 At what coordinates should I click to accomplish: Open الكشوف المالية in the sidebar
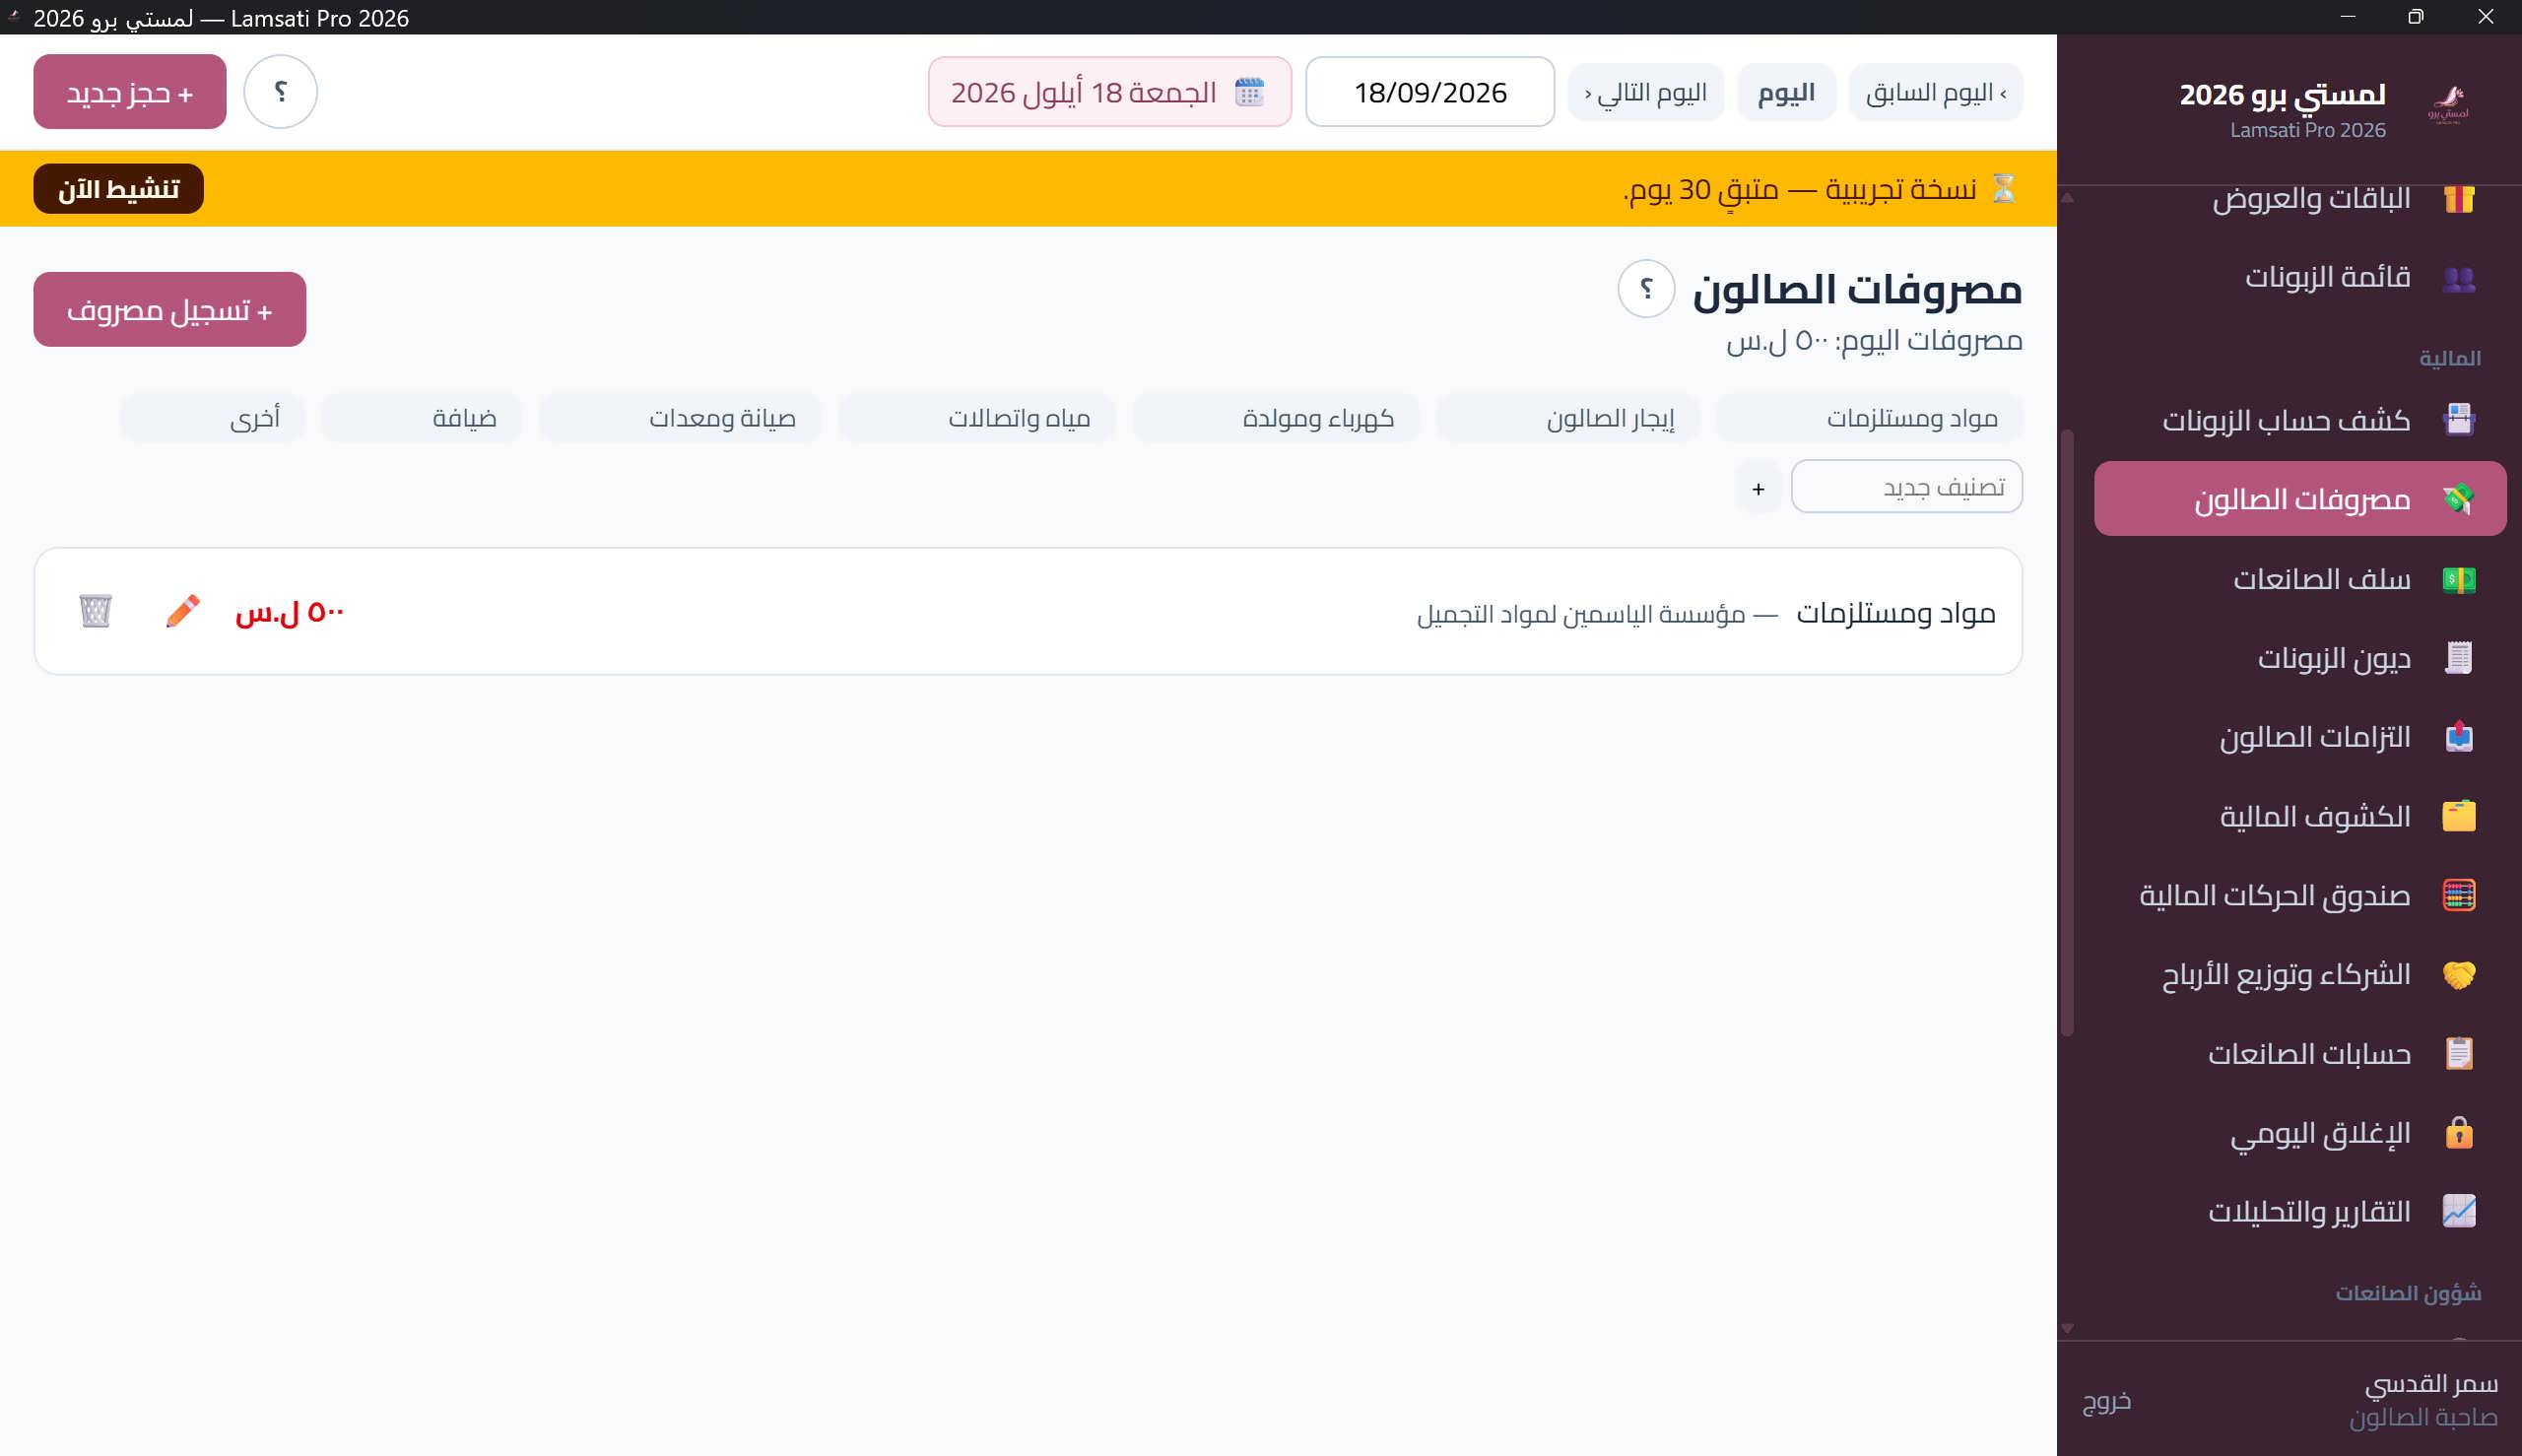(x=2300, y=816)
